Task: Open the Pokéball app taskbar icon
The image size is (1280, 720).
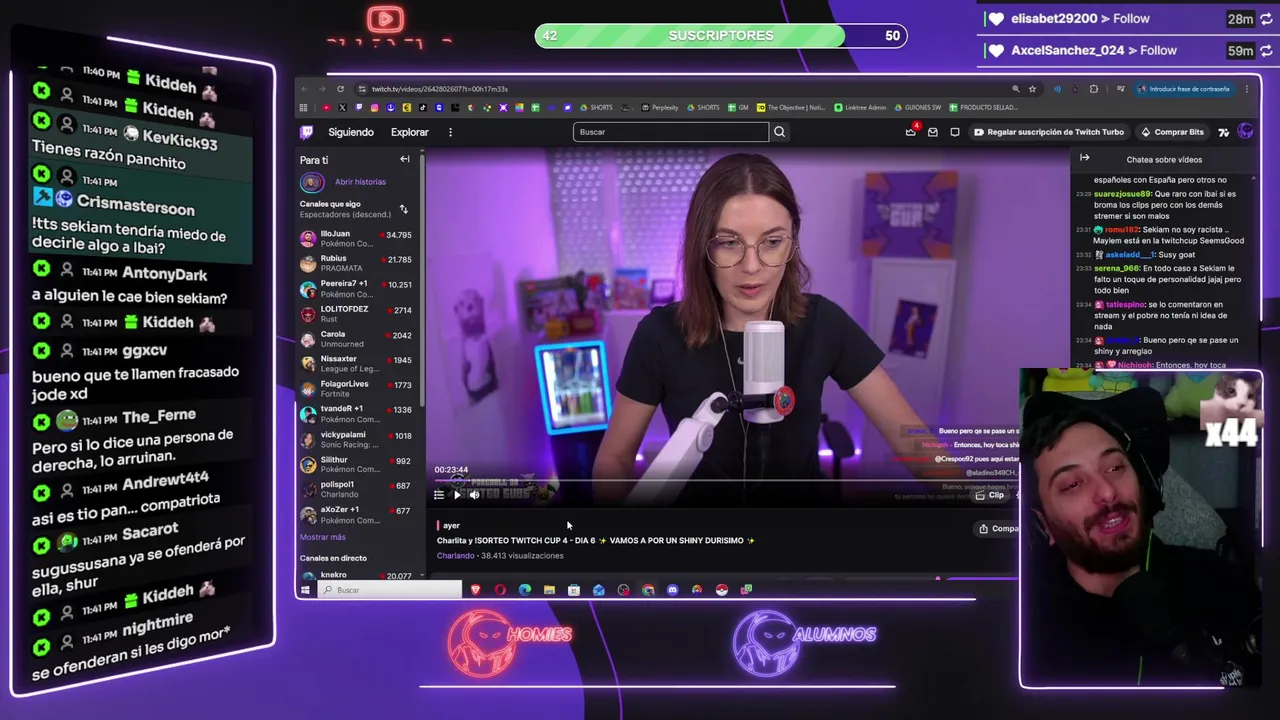Action: 722,590
